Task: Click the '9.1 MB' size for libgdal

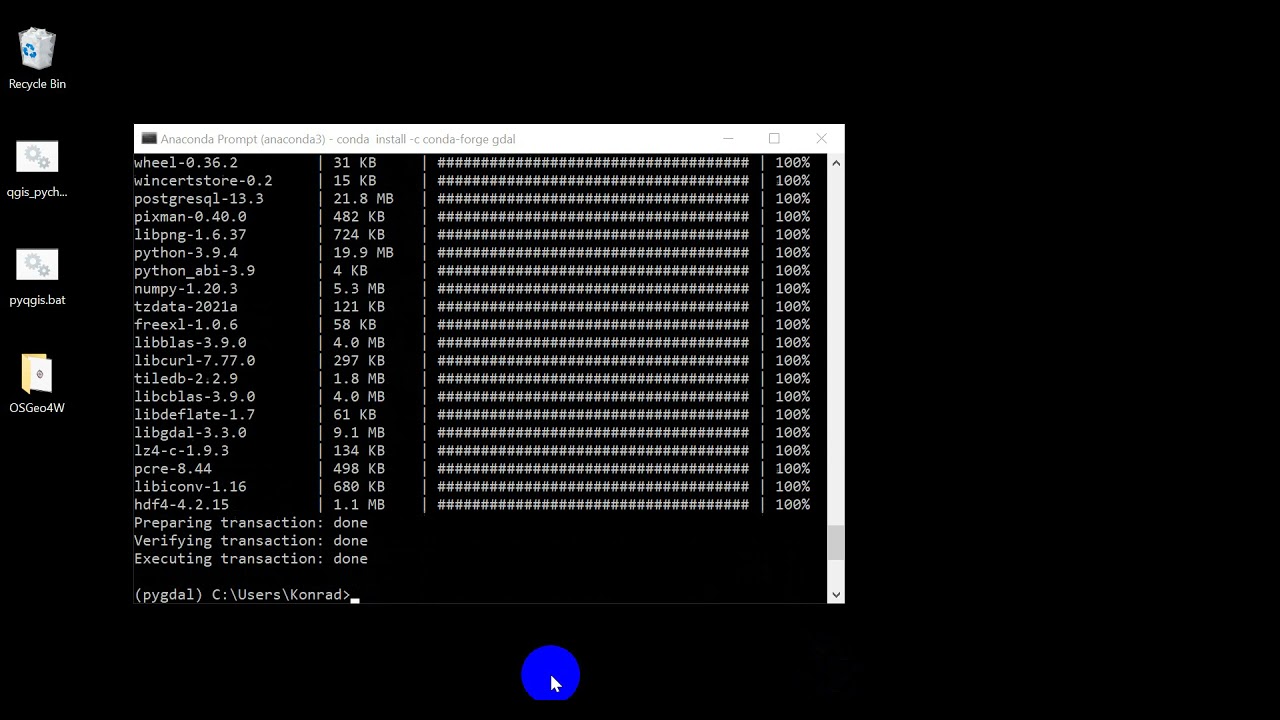Action: point(359,433)
